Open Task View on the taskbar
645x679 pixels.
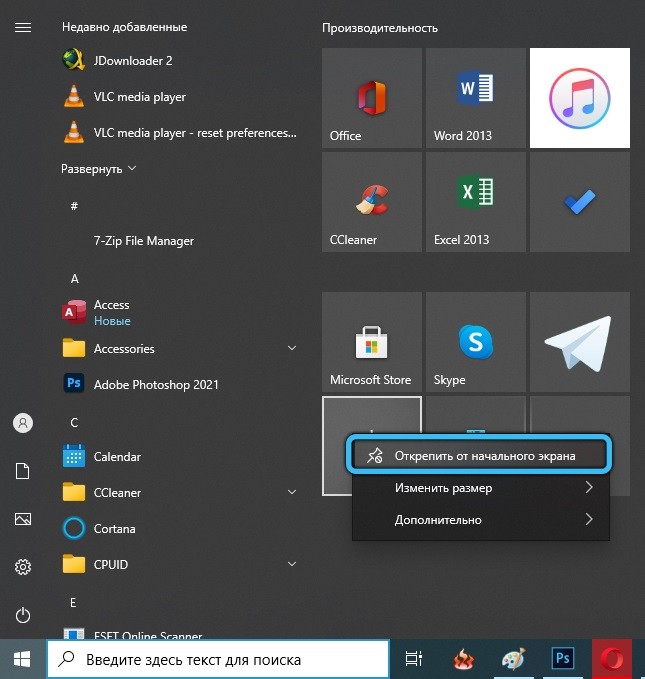414,659
